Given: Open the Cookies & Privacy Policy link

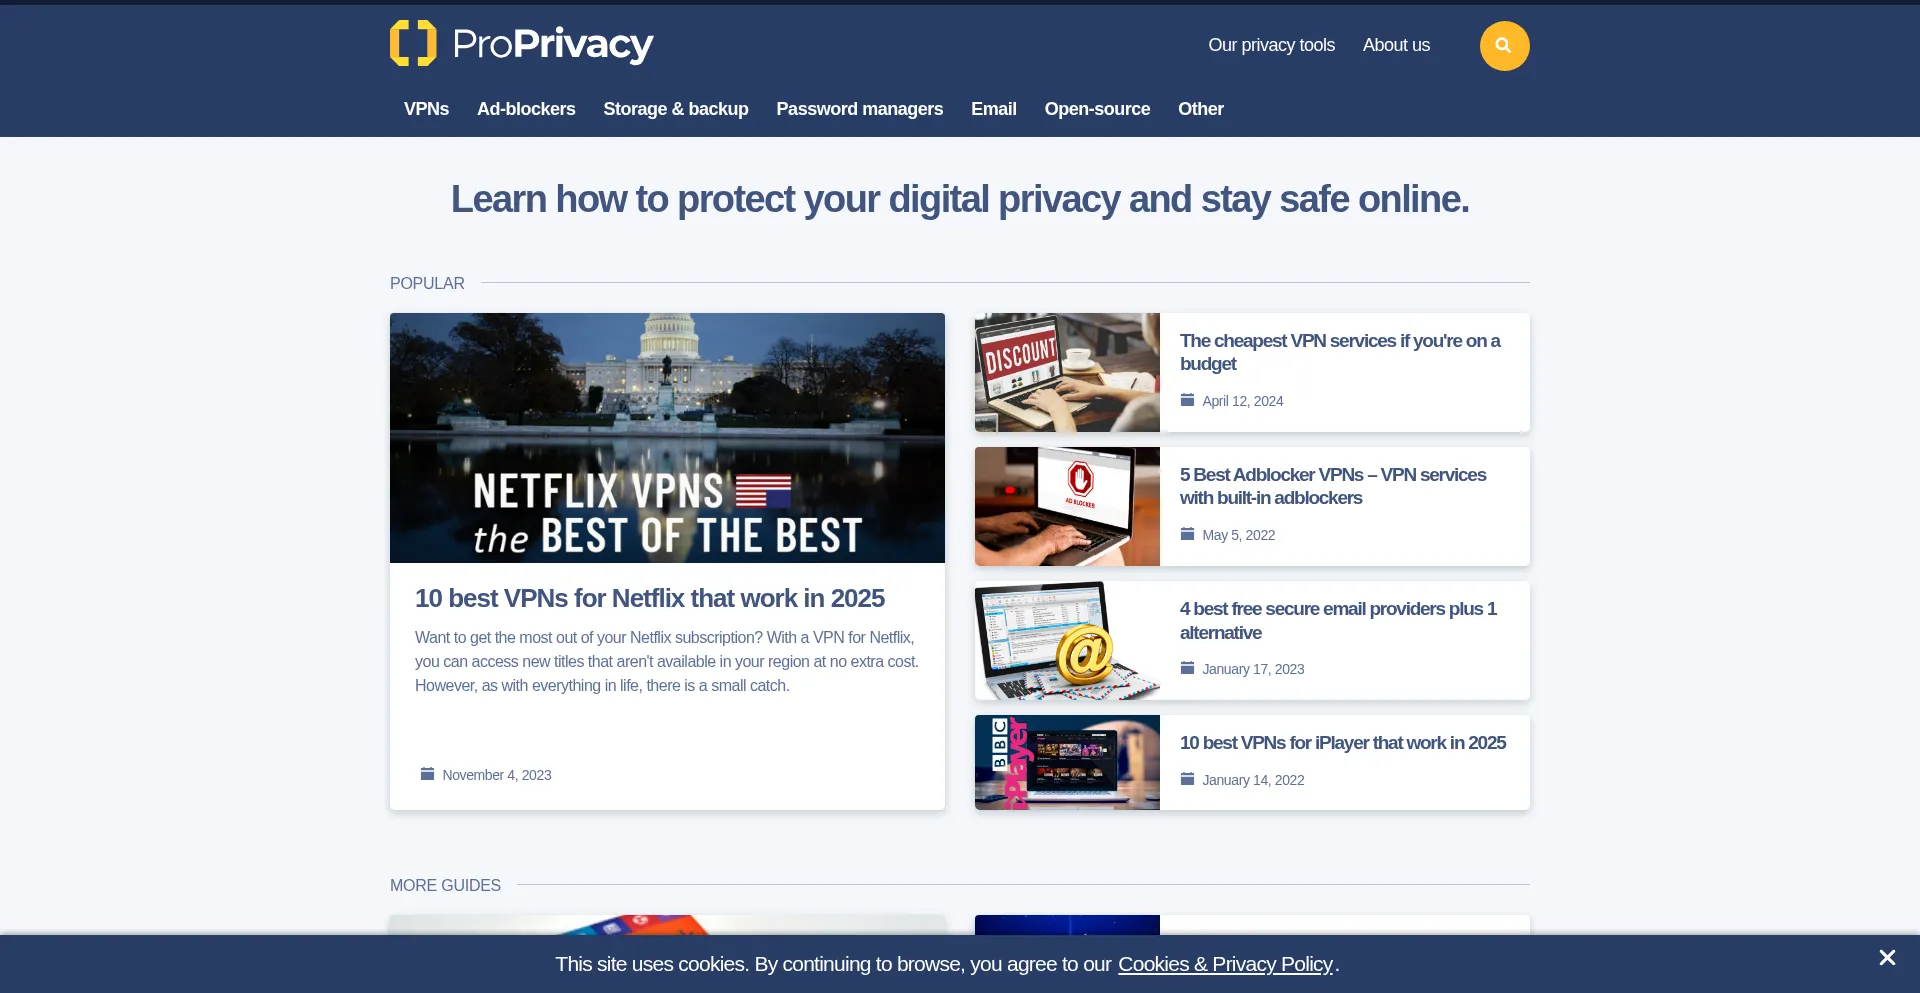Looking at the screenshot, I should [1225, 964].
